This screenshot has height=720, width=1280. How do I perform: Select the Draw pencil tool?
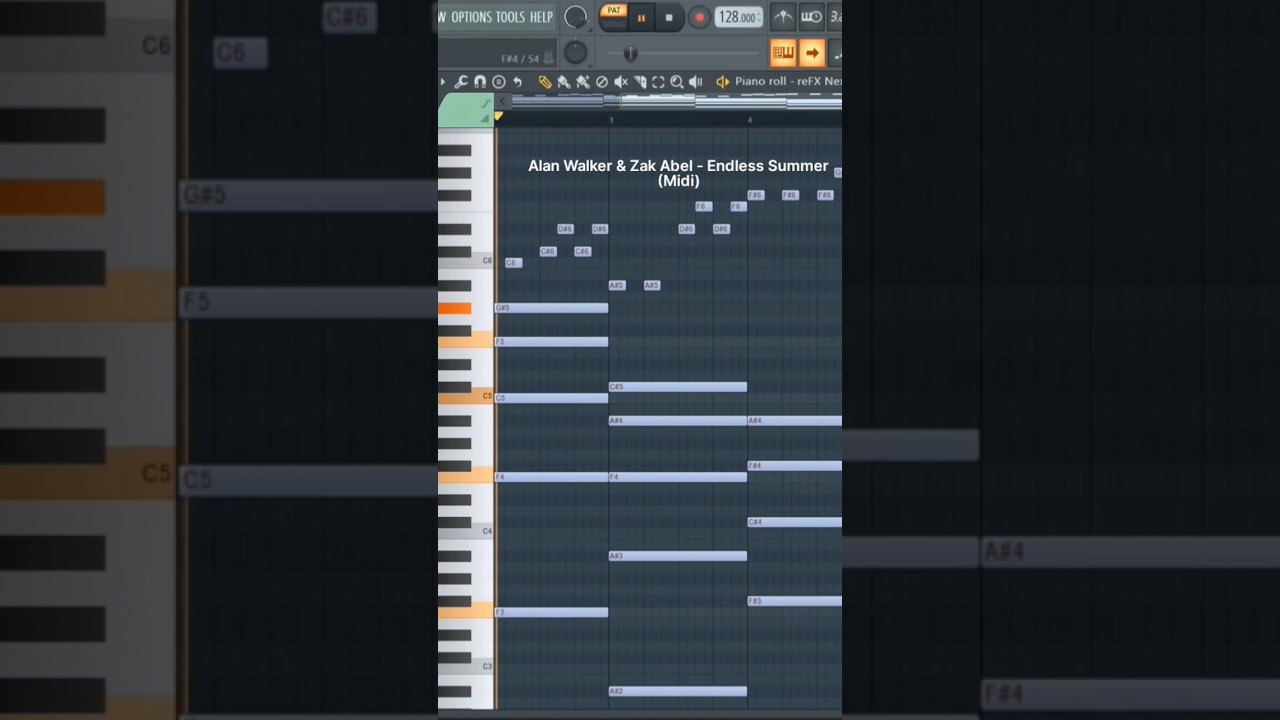545,82
